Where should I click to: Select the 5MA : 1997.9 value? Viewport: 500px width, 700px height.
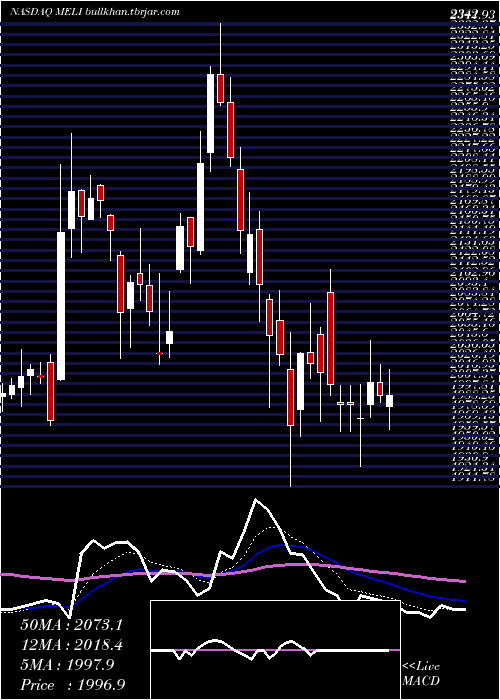click(x=67, y=665)
